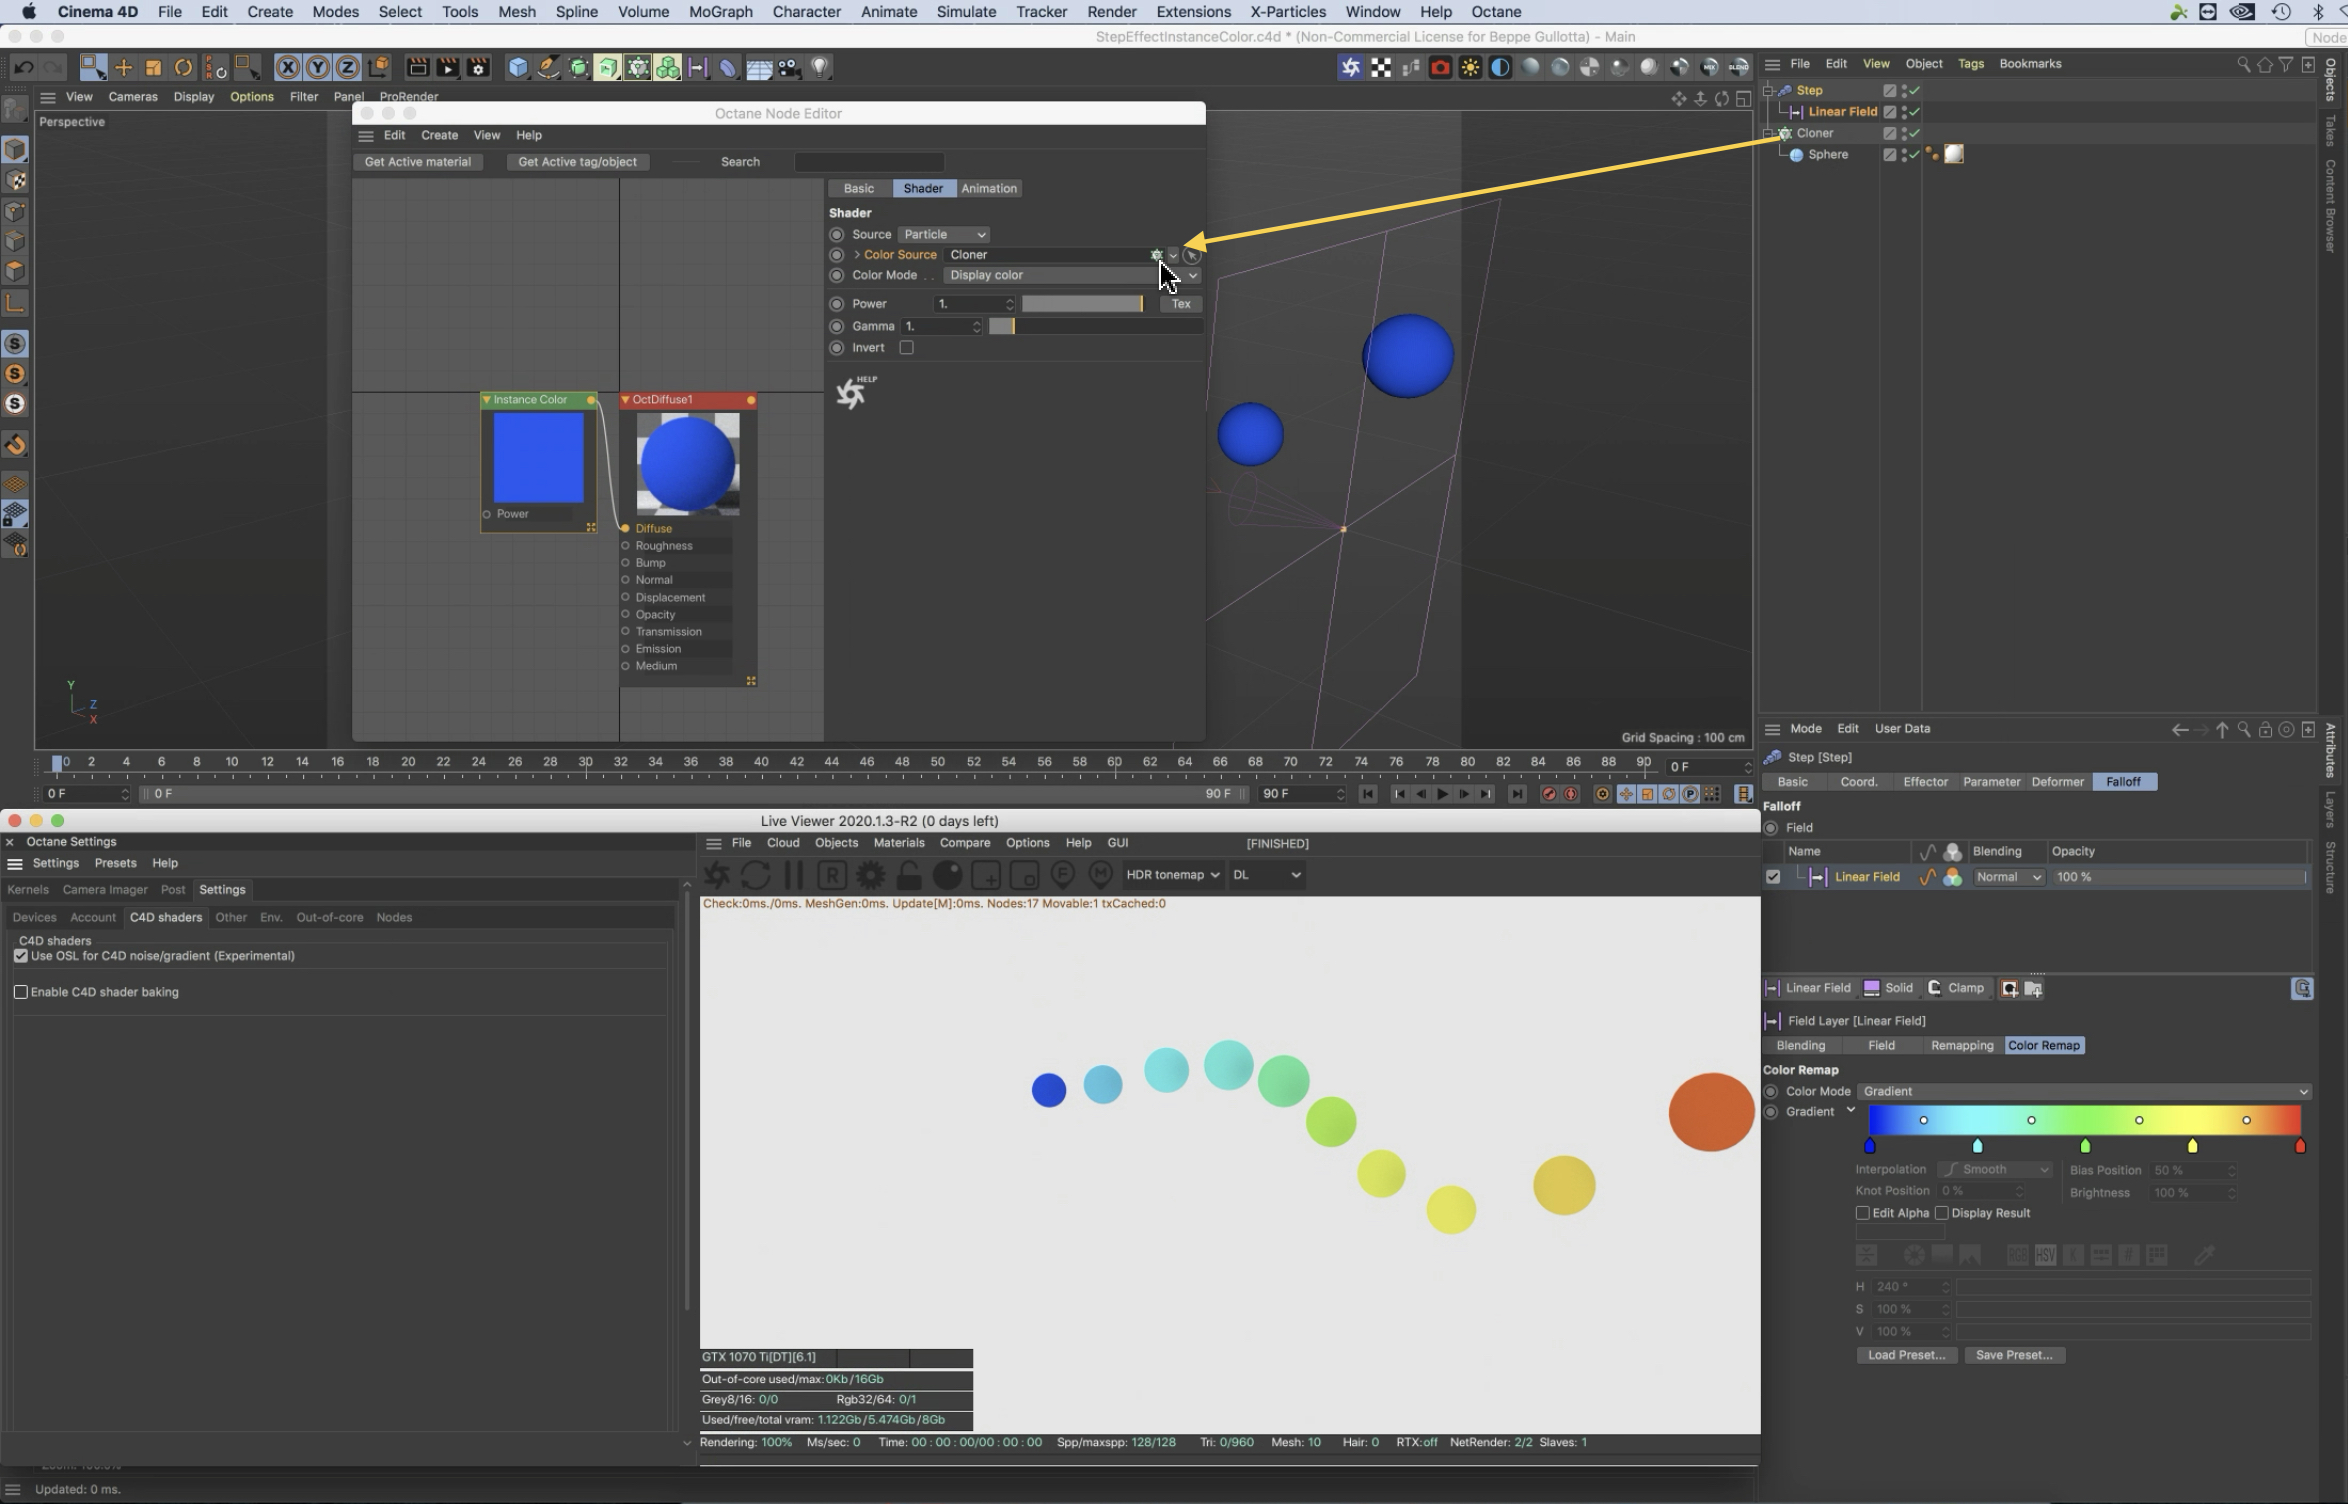
Task: Toggle X axis lock
Action: (x=287, y=67)
